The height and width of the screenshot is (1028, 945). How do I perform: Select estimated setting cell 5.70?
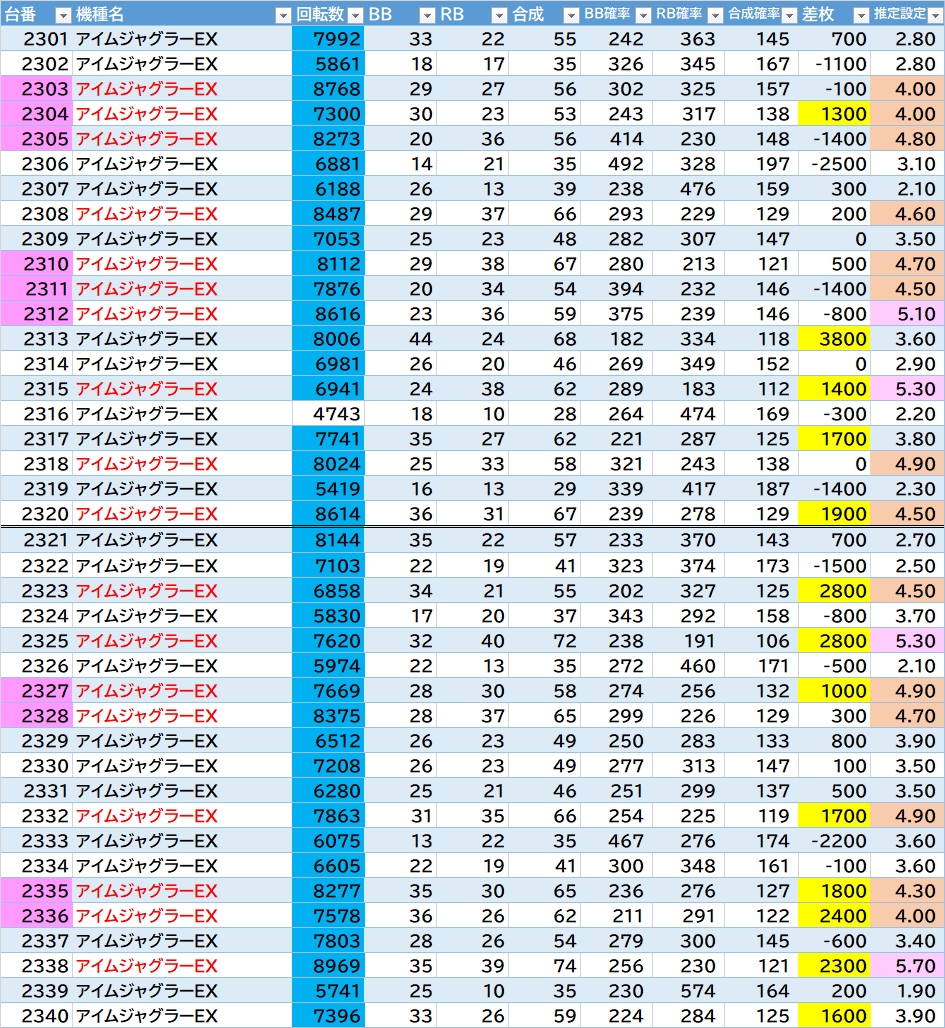908,966
